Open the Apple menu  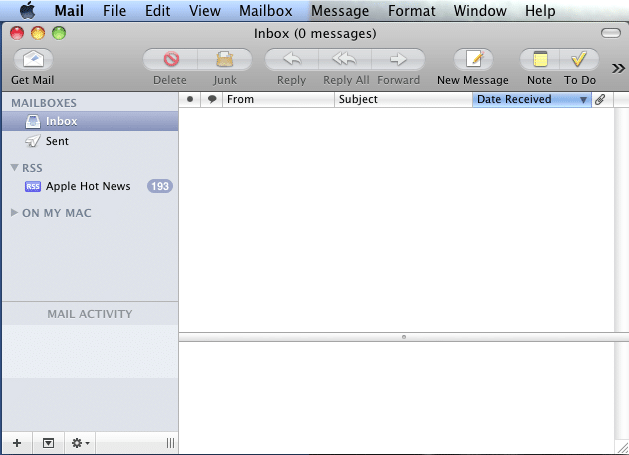(28, 10)
